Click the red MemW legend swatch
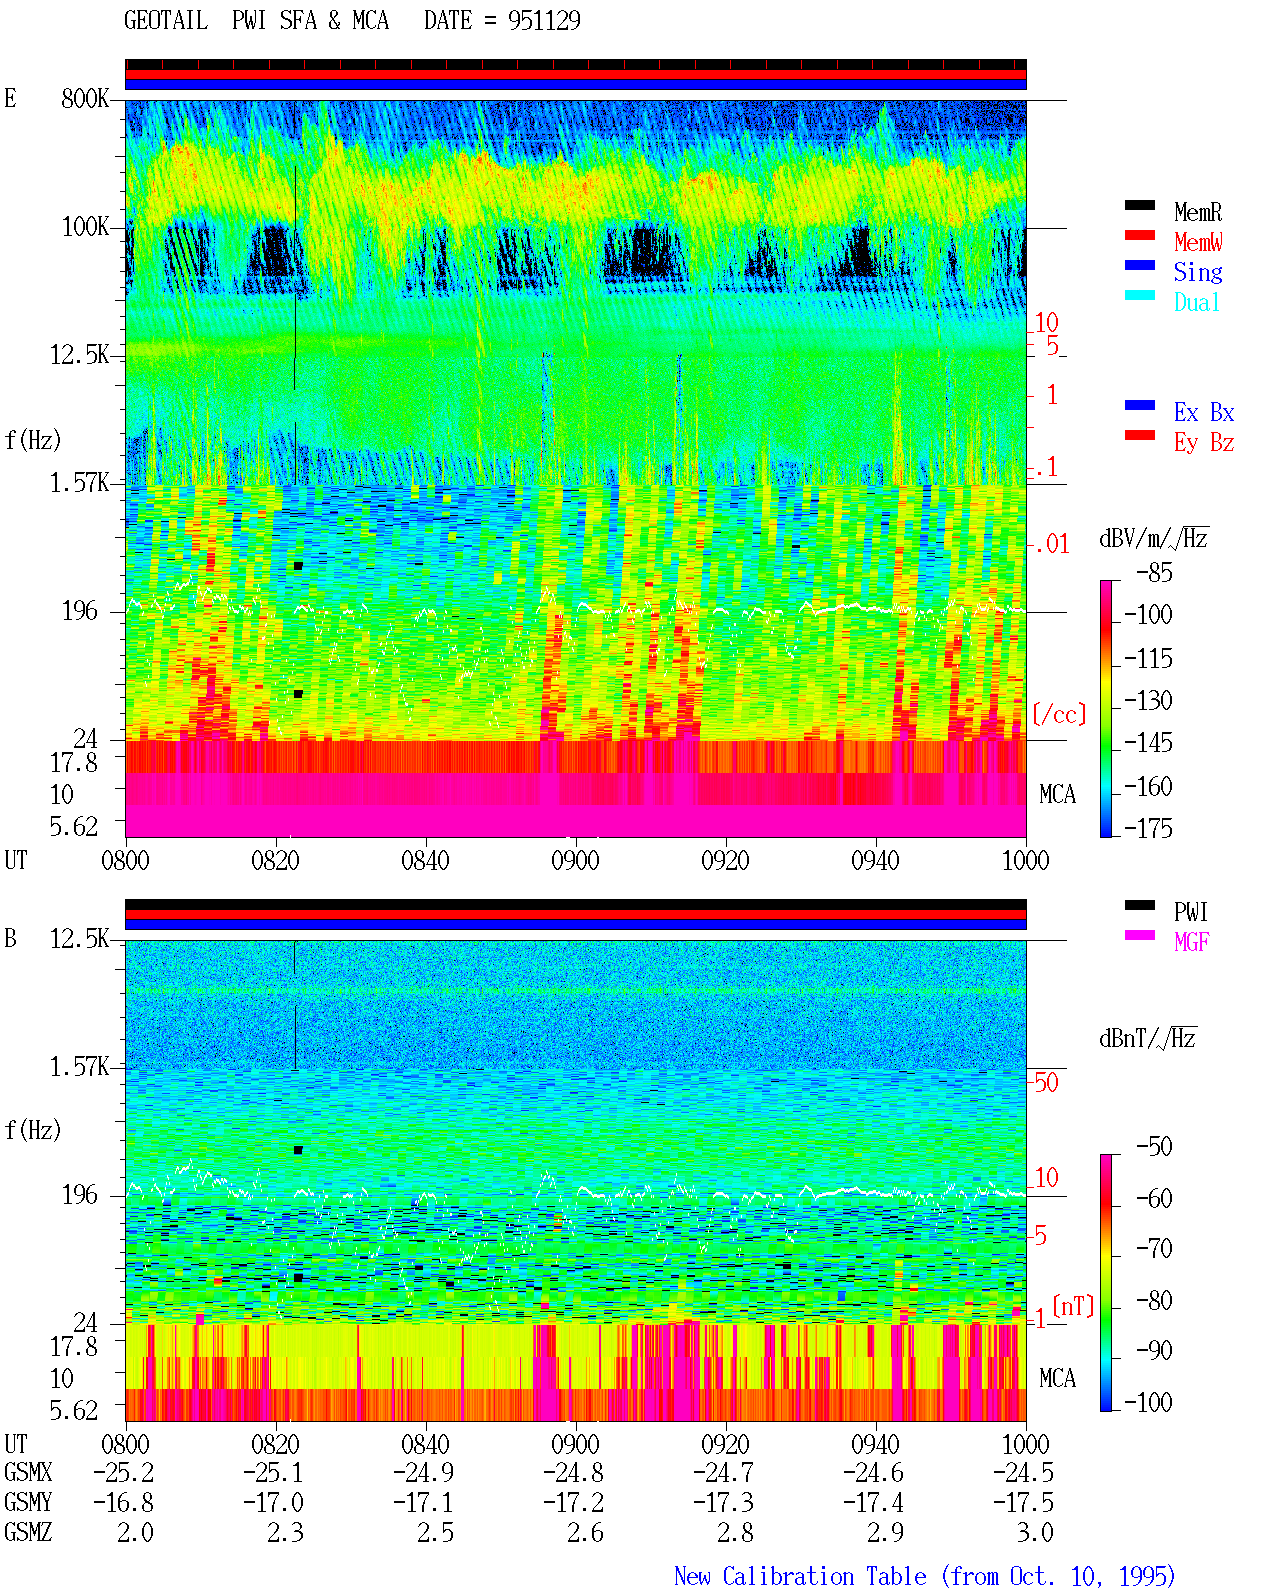This screenshot has height=1593, width=1280. coord(1140,236)
